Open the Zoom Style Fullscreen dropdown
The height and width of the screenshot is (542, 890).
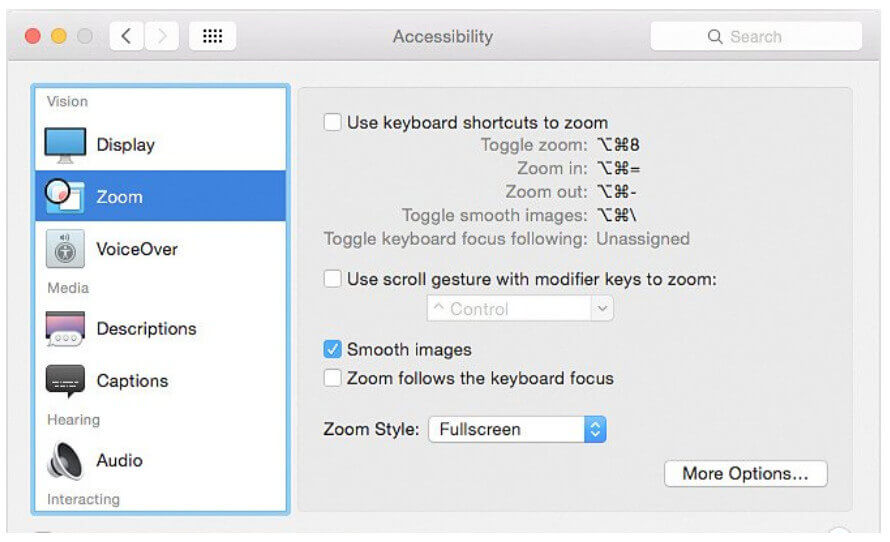517,430
